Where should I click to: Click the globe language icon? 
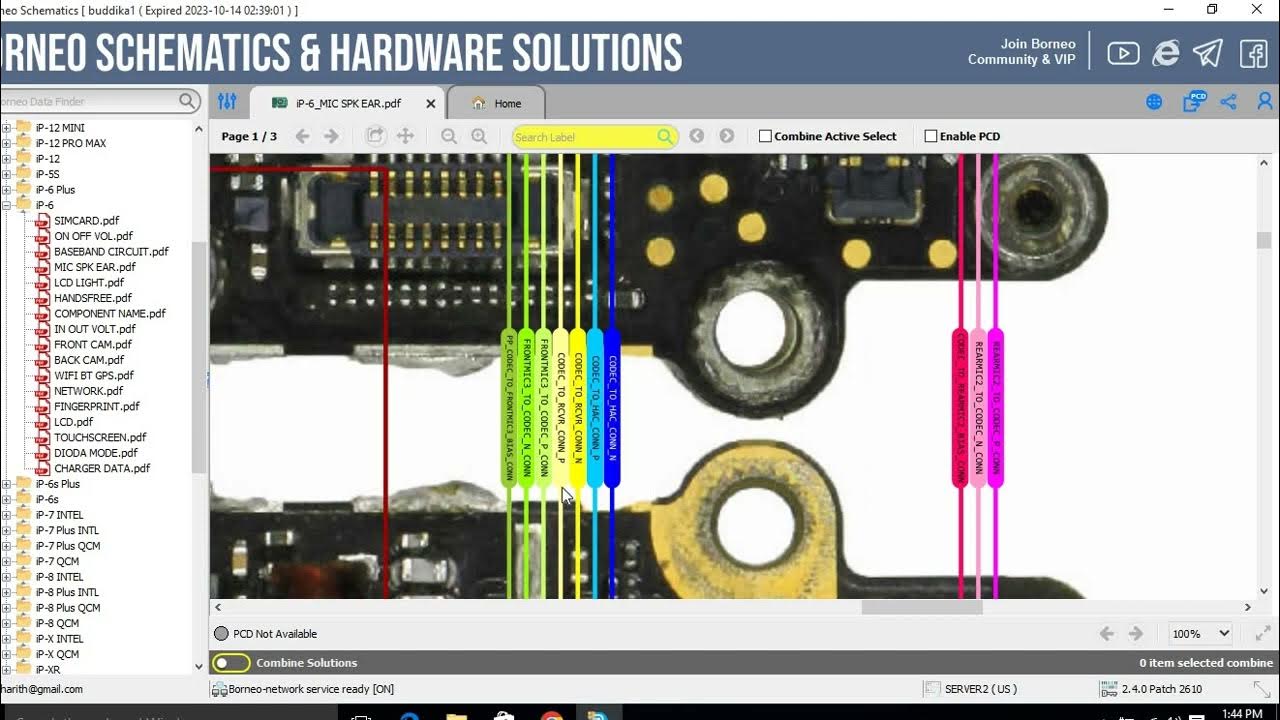[x=1154, y=102]
